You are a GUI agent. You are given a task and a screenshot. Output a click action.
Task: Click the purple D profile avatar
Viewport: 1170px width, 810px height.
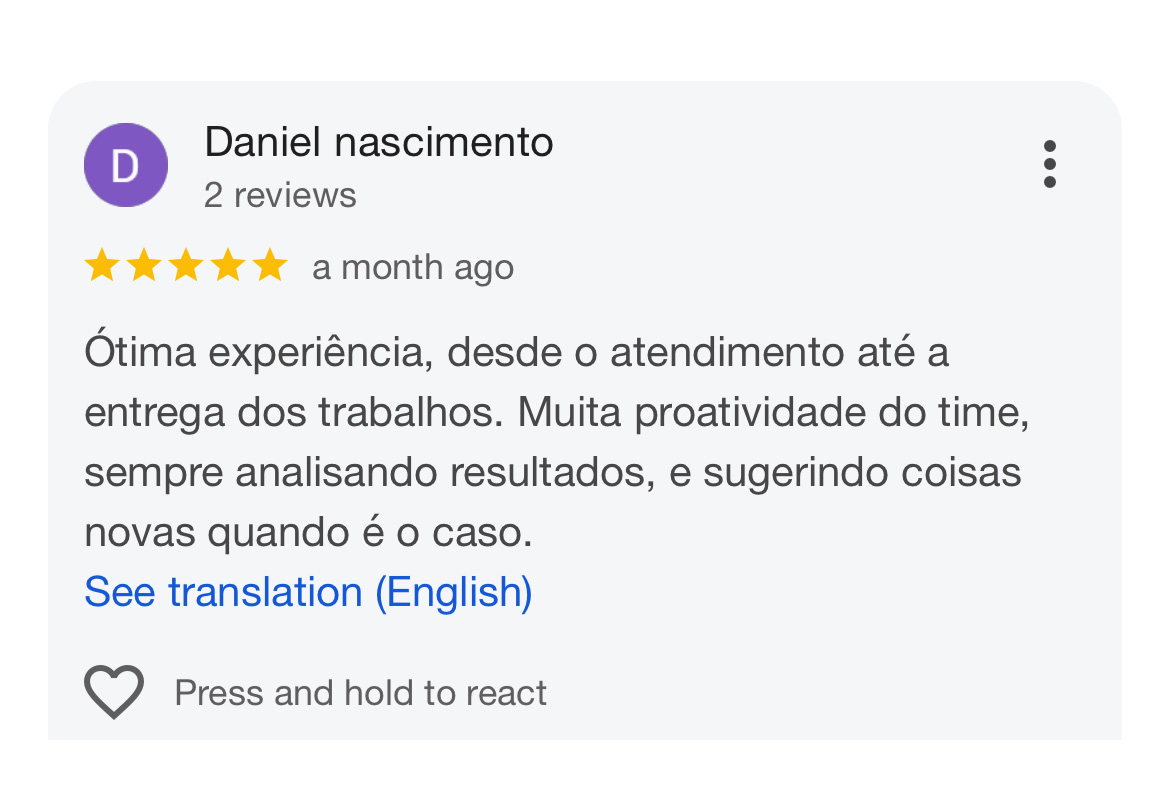click(125, 165)
